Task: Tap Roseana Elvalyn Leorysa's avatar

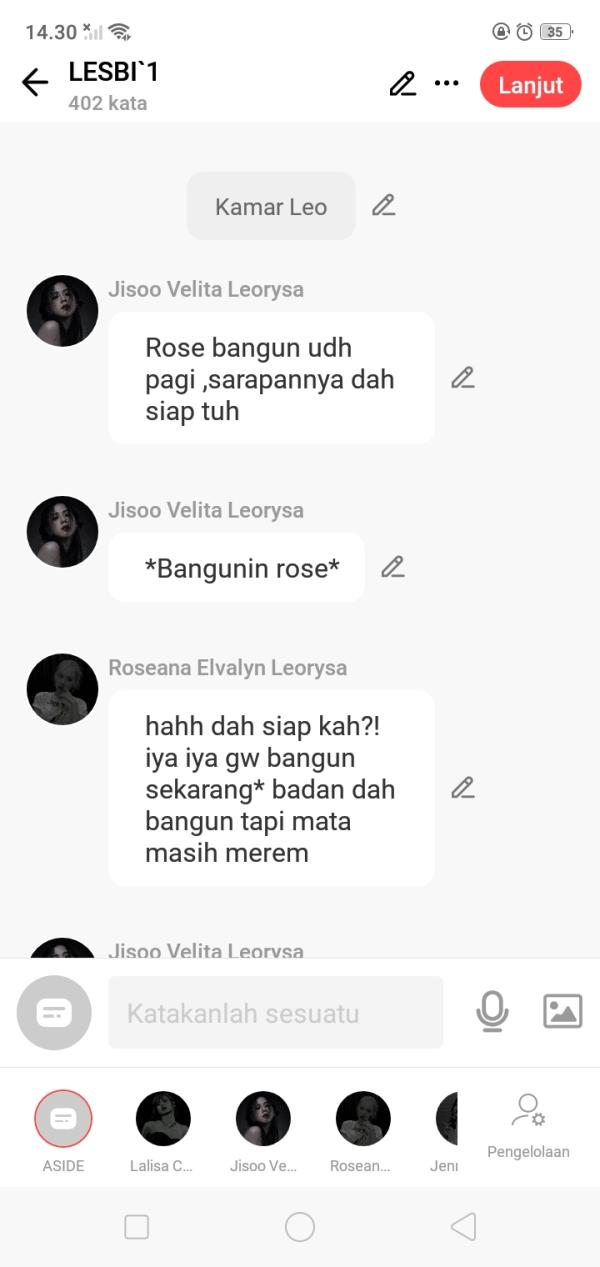Action: (62, 689)
